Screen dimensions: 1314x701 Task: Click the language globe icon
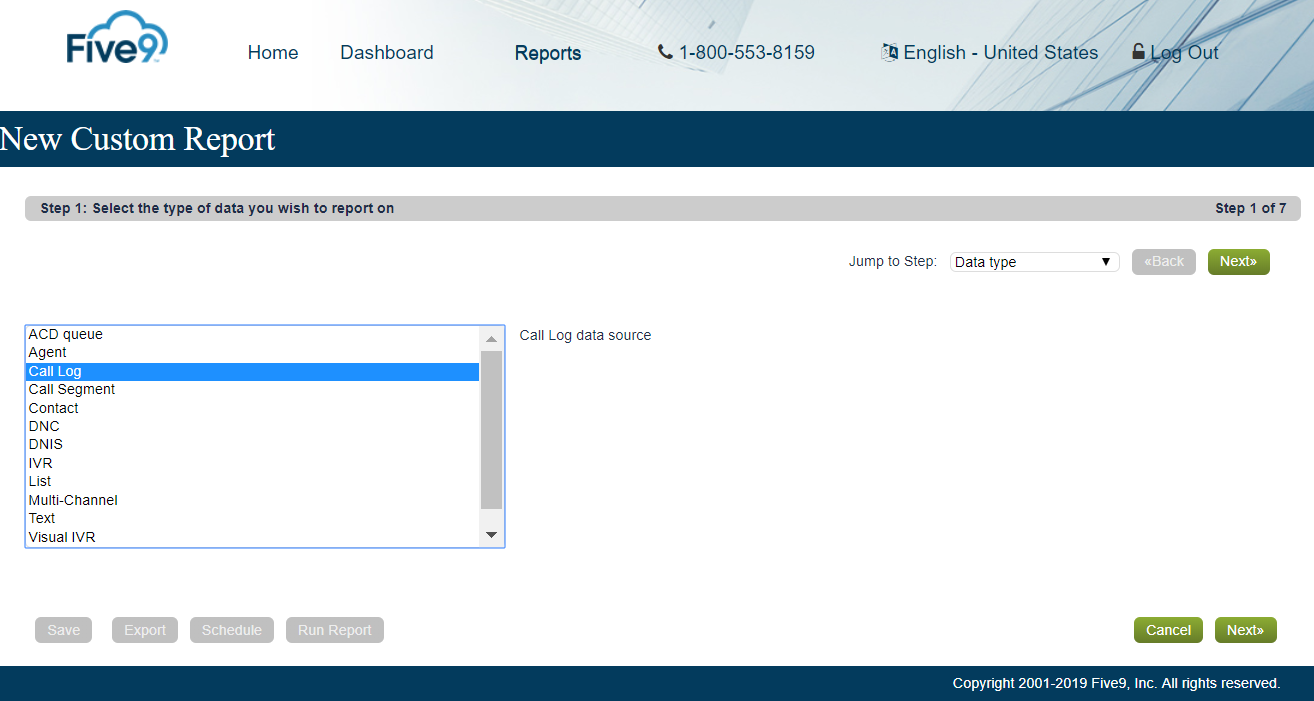(889, 52)
